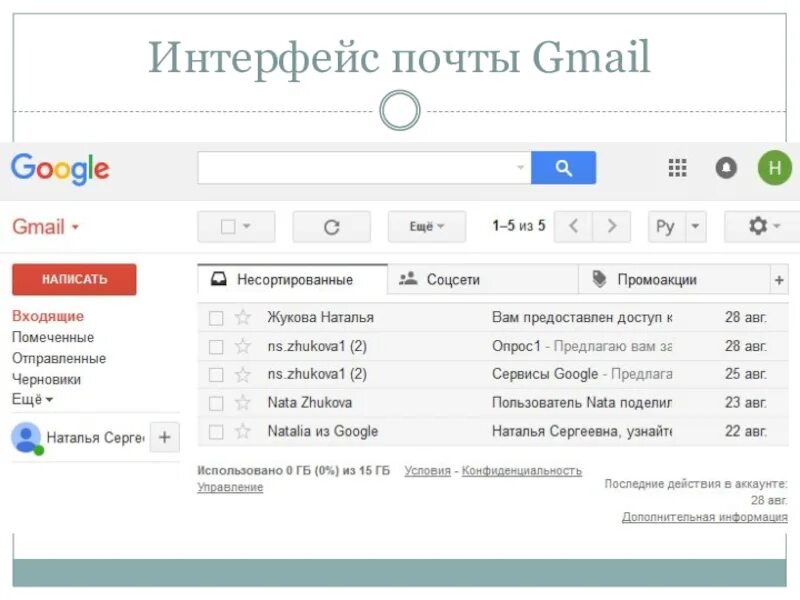This screenshot has height=600, width=800.
Task: Go to the previous page of messages
Action: coord(573,226)
